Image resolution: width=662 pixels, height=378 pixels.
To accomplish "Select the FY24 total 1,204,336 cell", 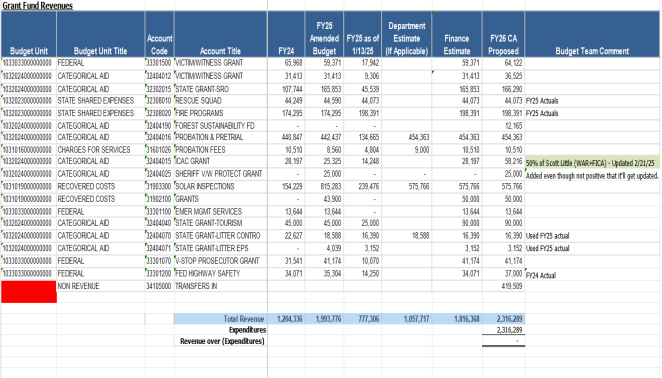I will (286, 319).
